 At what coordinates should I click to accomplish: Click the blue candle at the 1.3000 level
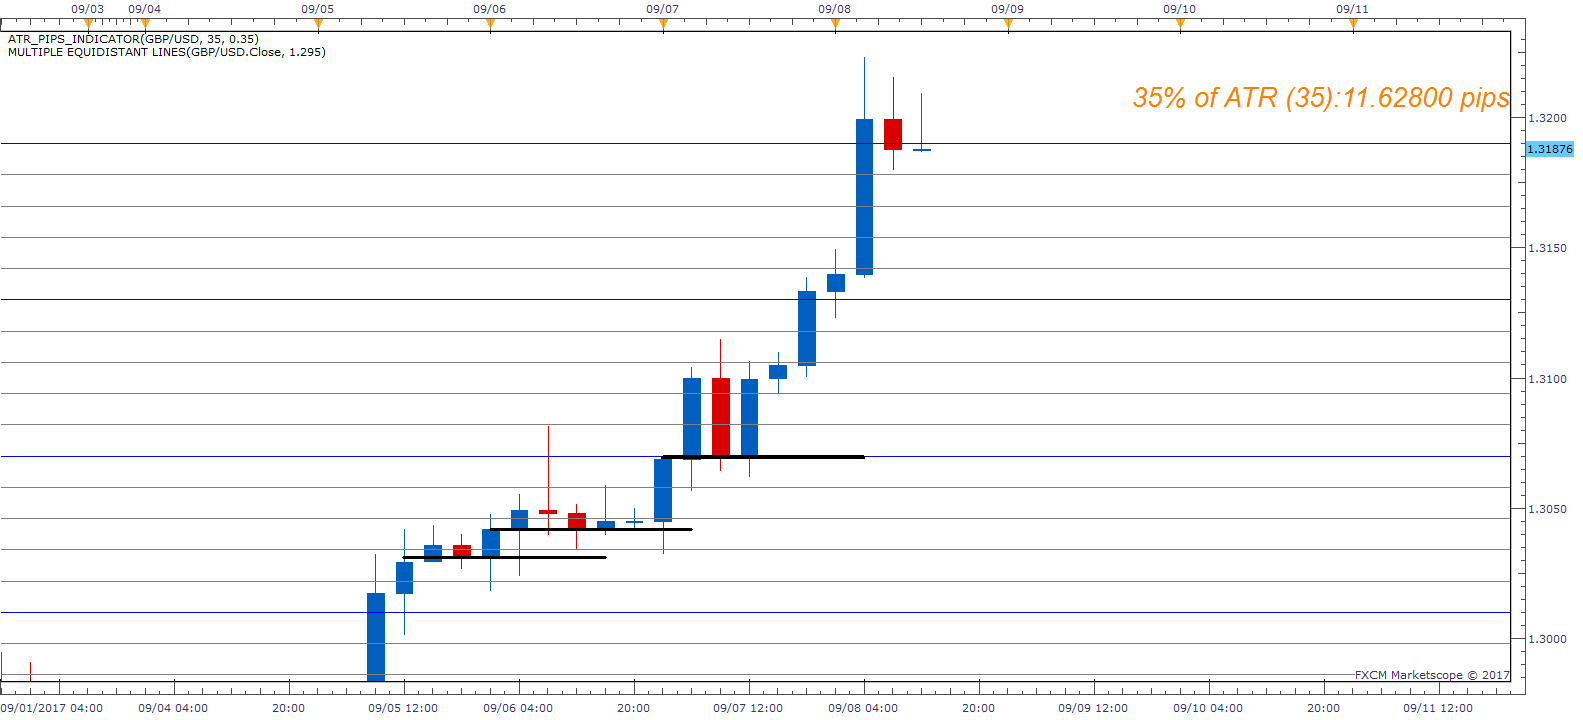point(376,637)
